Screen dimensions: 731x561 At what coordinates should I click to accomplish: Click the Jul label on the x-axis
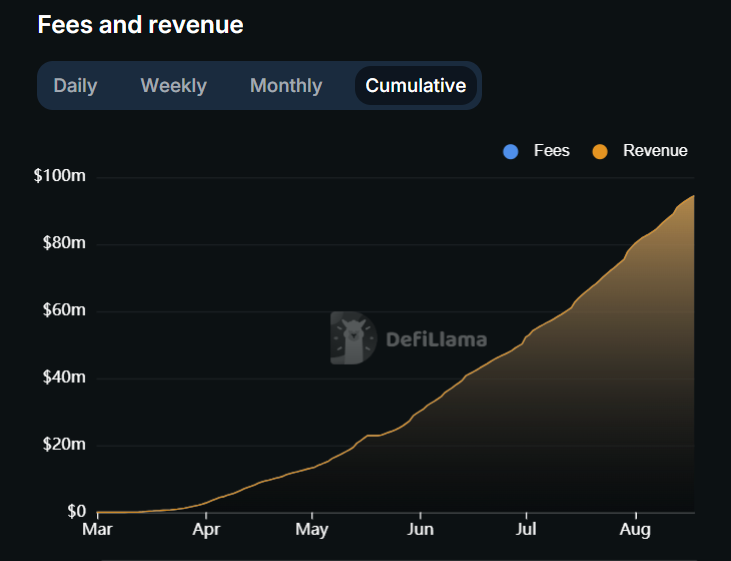click(526, 529)
